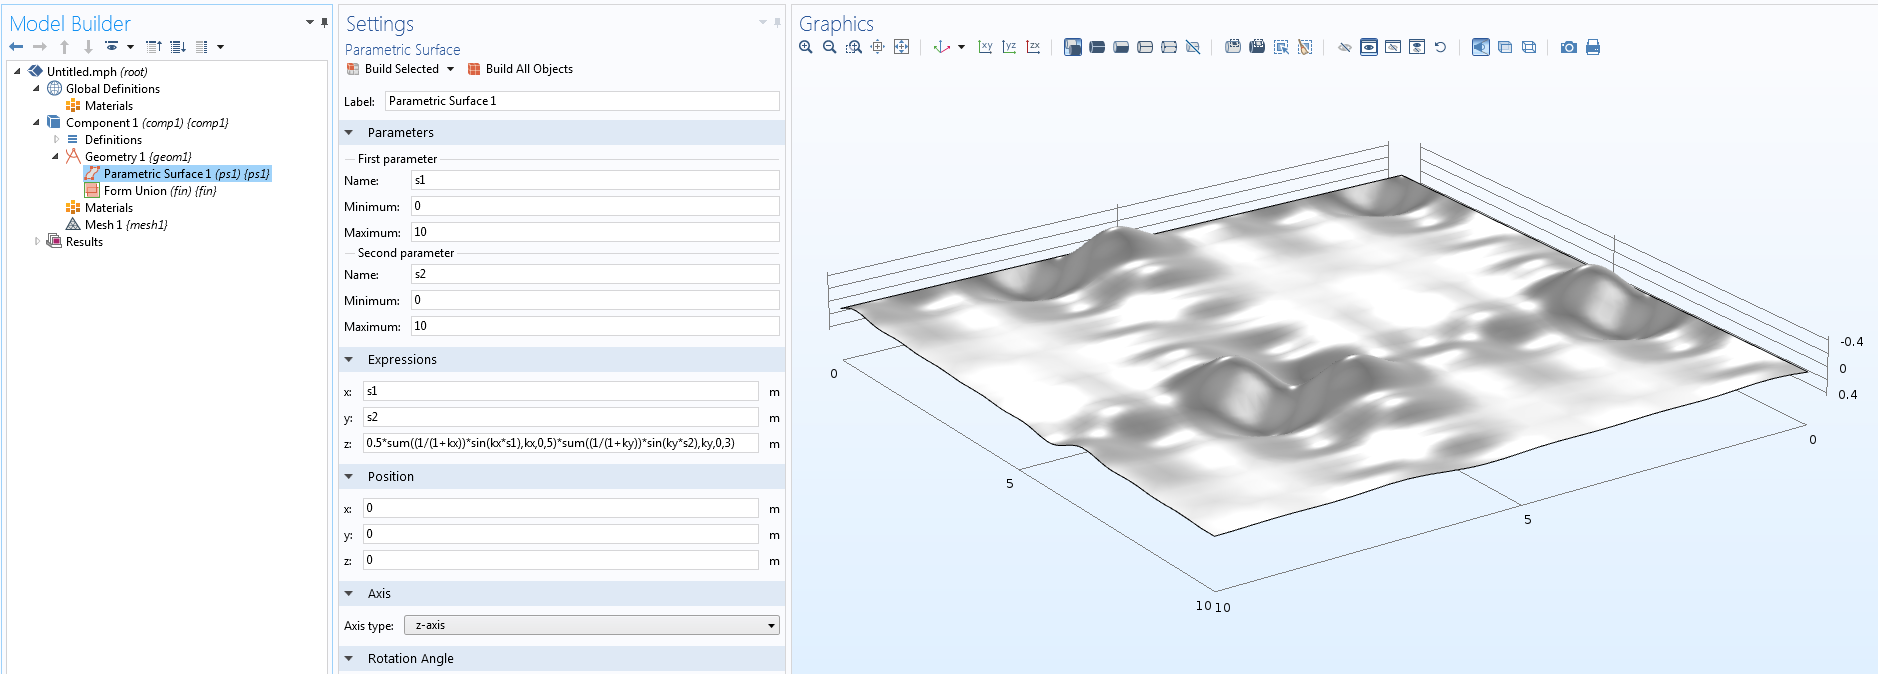Image resolution: width=1878 pixels, height=674 pixels.
Task: Select Form Union in the model tree
Action: coord(135,191)
